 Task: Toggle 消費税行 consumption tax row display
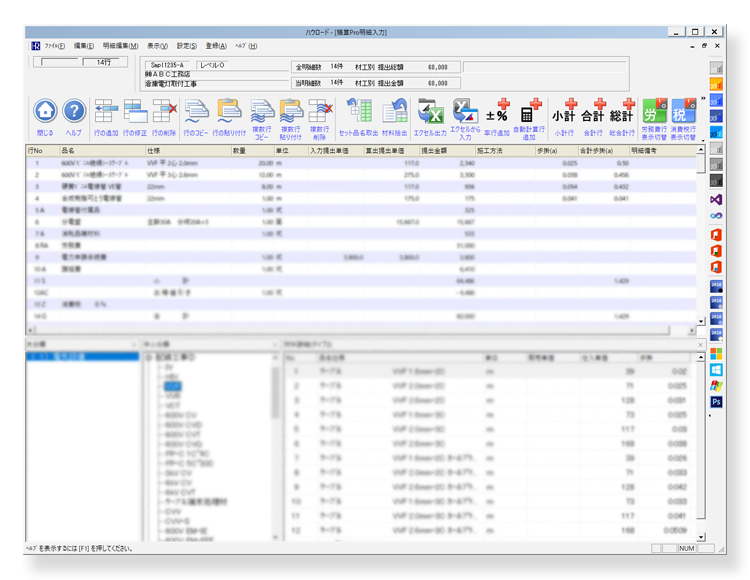684,111
